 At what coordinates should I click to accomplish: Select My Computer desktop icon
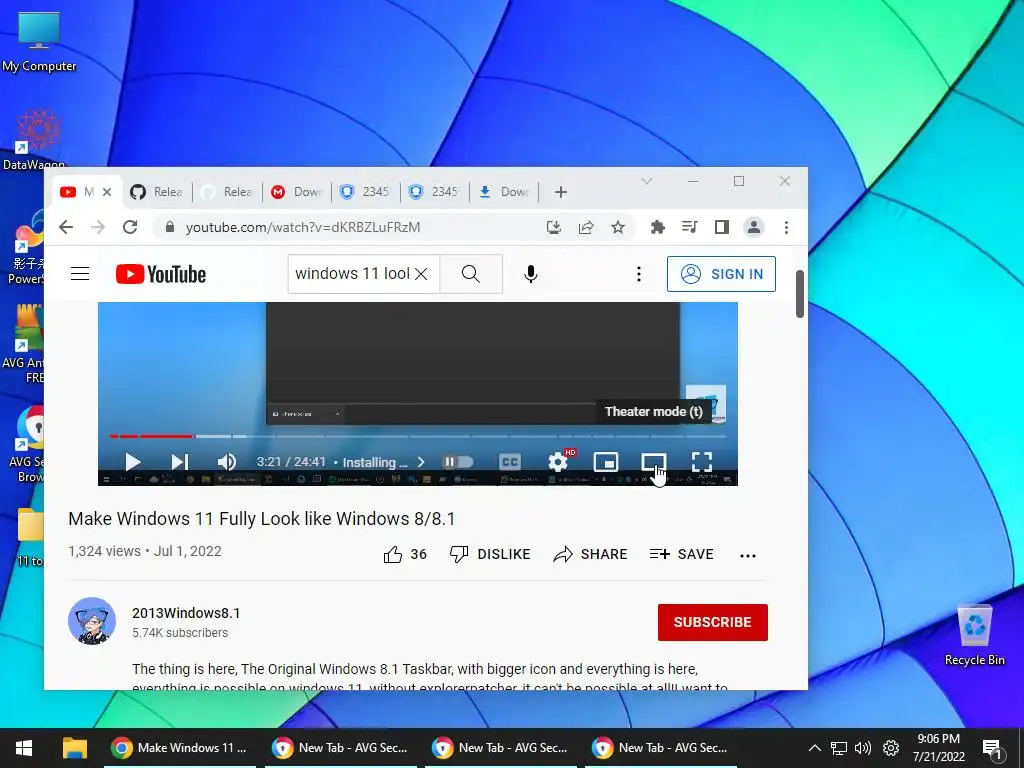point(39,42)
